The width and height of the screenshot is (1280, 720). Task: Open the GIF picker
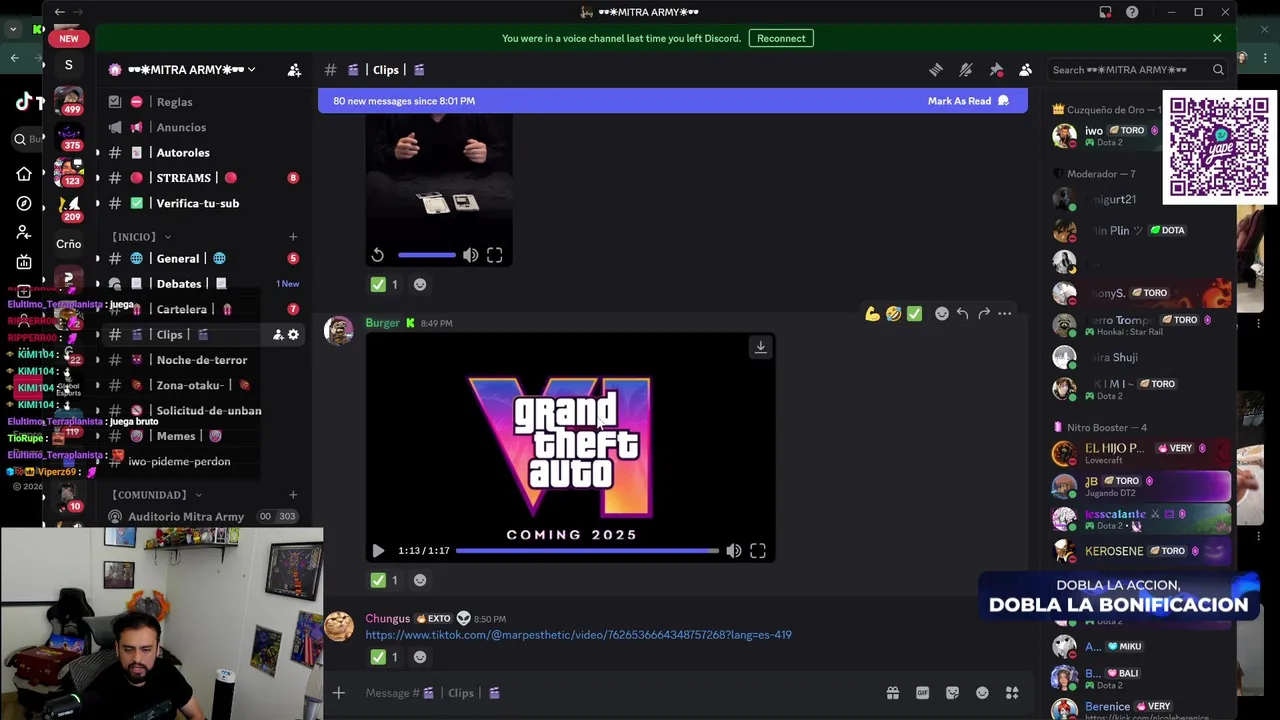(922, 693)
